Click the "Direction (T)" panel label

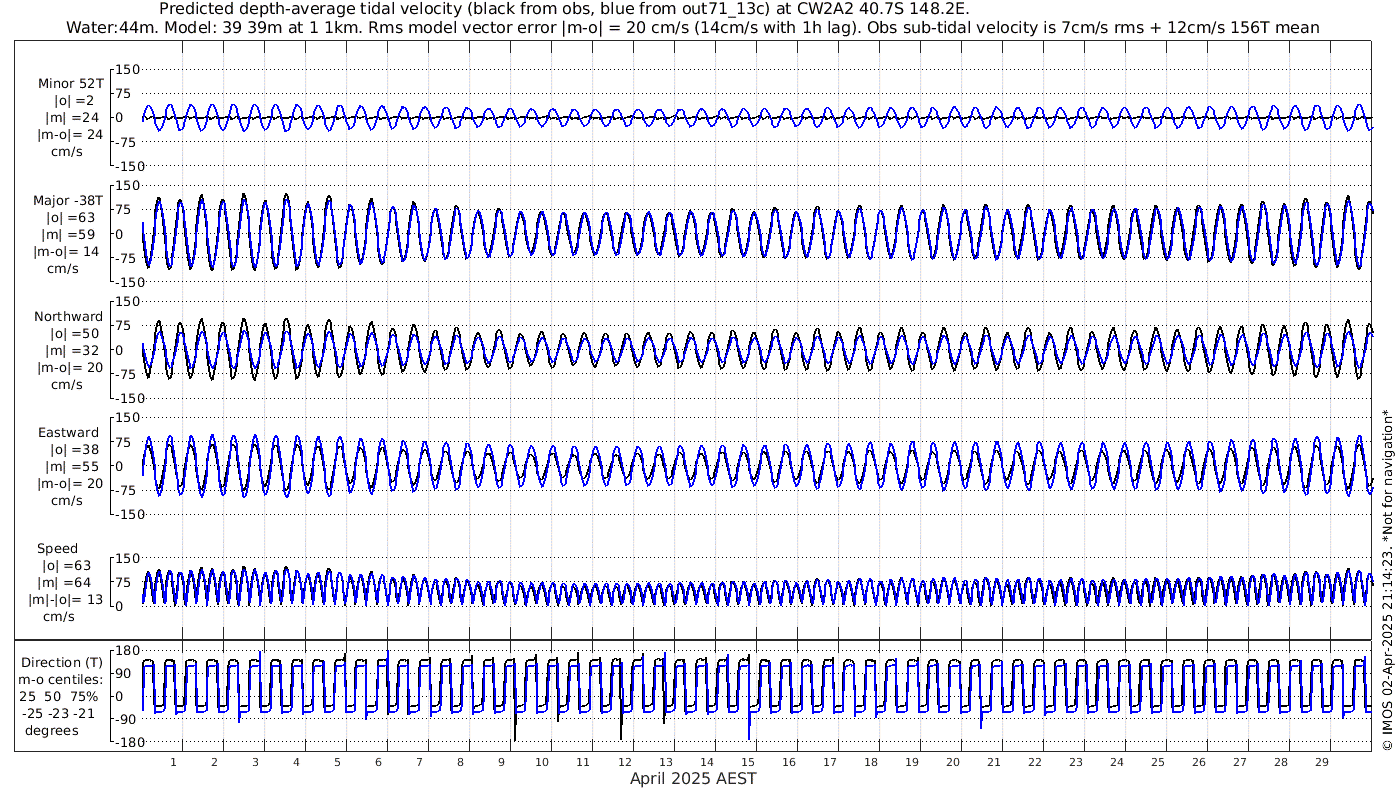(x=64, y=663)
